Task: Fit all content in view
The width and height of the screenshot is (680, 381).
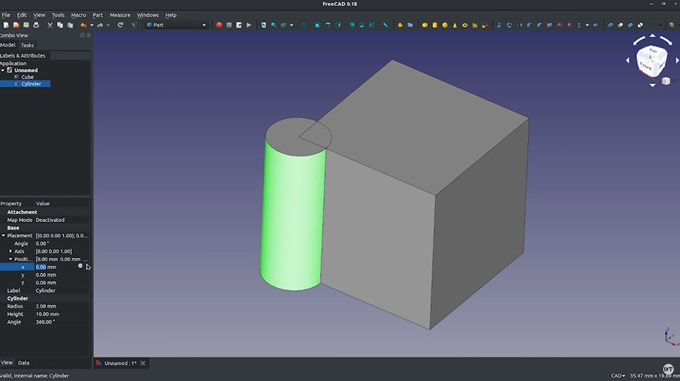Action: [264, 25]
